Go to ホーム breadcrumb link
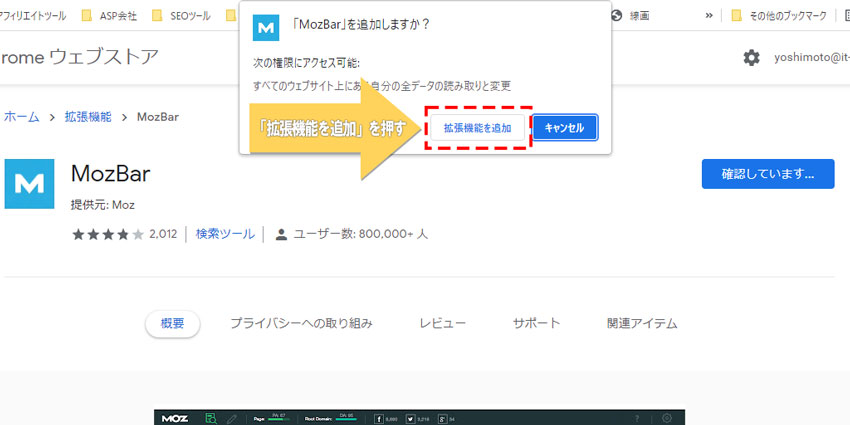This screenshot has height=425, width=850. tap(22, 117)
